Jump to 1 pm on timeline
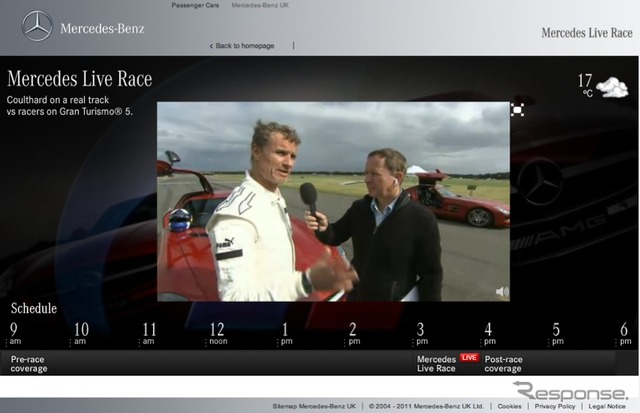The width and height of the screenshot is (640, 413). (x=286, y=333)
